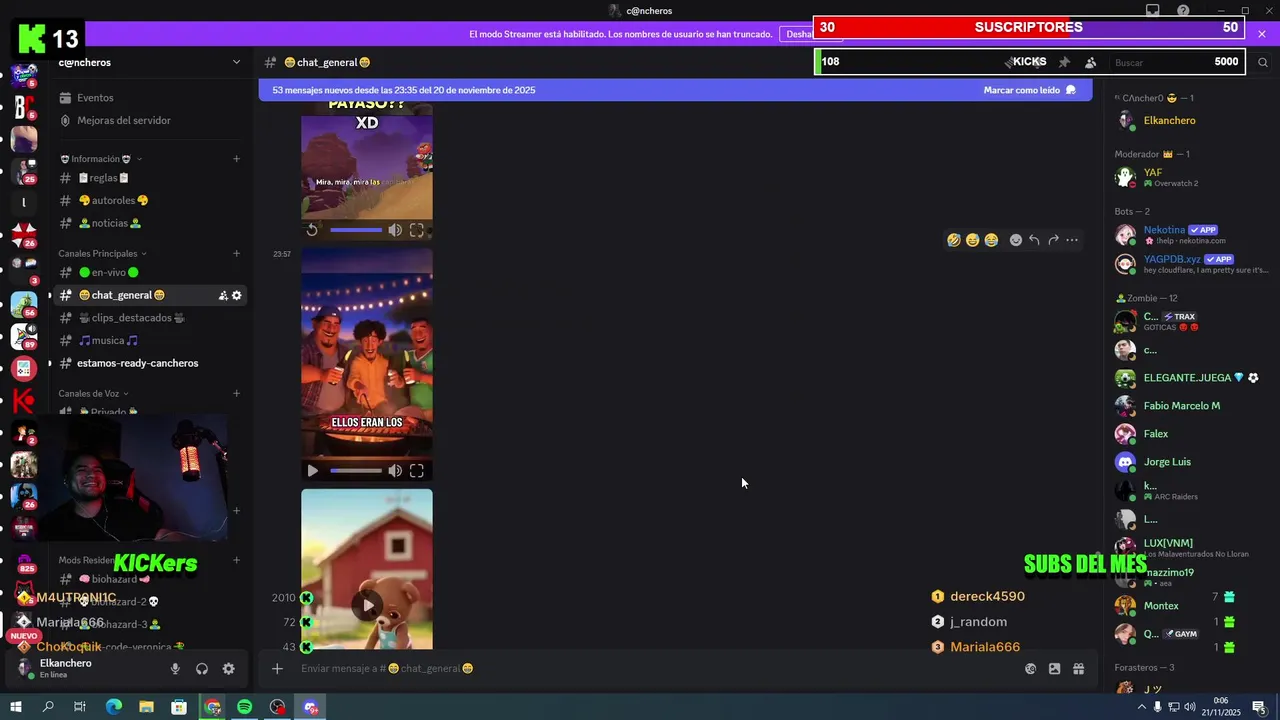Reply to the hovered message
The image size is (1280, 720).
click(1034, 240)
